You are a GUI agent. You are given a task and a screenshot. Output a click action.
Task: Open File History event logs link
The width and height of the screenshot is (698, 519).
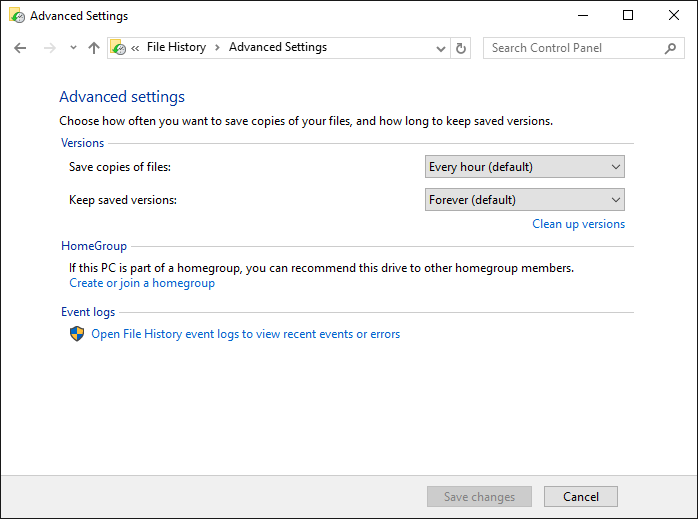(x=246, y=334)
